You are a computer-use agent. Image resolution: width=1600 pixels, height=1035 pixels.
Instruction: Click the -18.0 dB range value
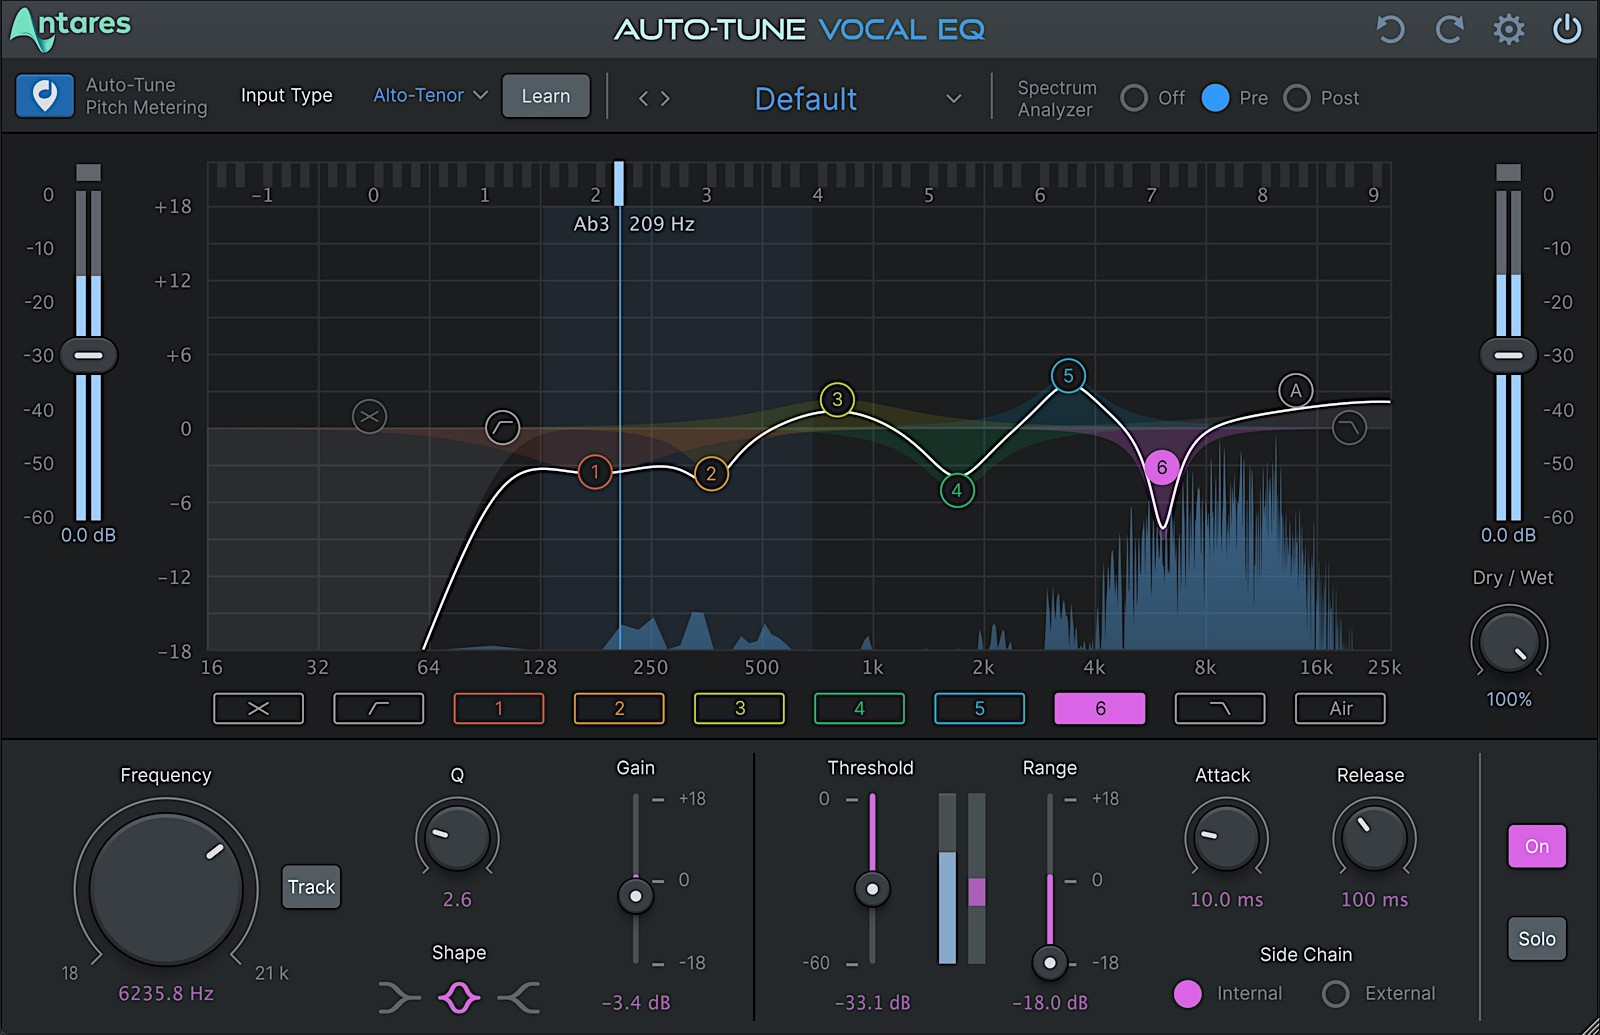pos(1049,1002)
